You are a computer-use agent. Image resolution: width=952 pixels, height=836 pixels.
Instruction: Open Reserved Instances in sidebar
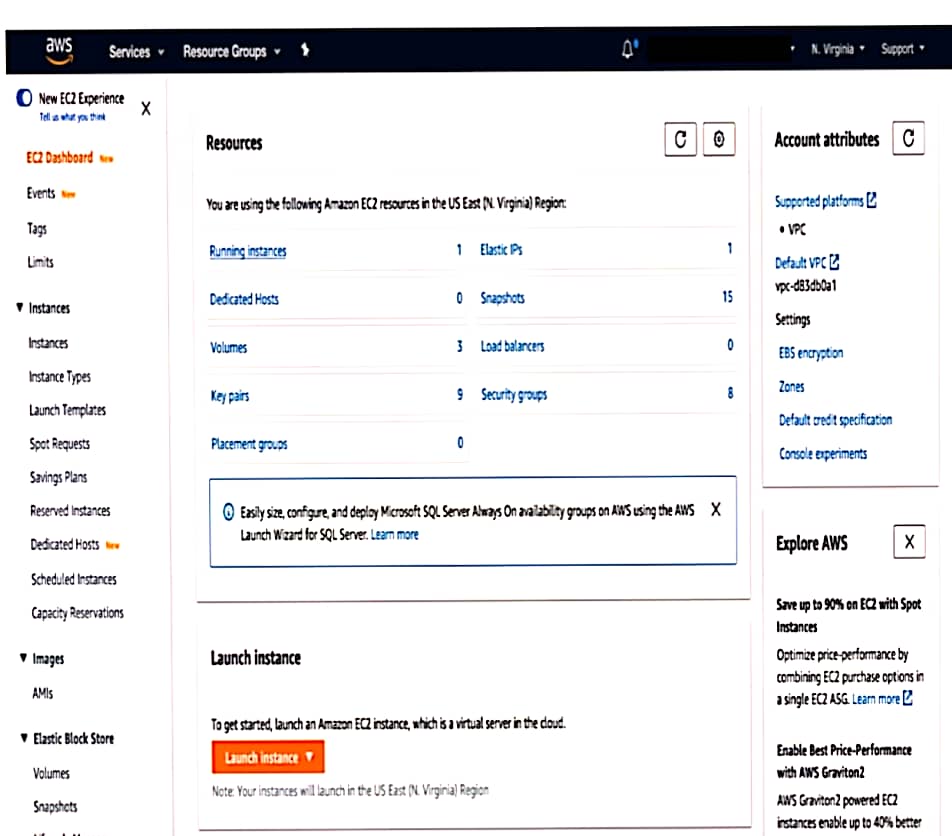[x=70, y=511]
